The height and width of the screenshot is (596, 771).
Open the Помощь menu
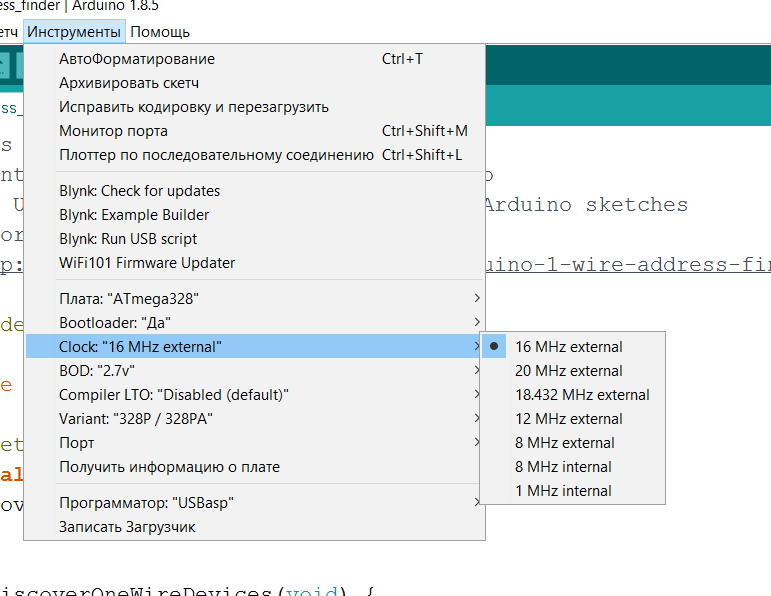tap(160, 32)
